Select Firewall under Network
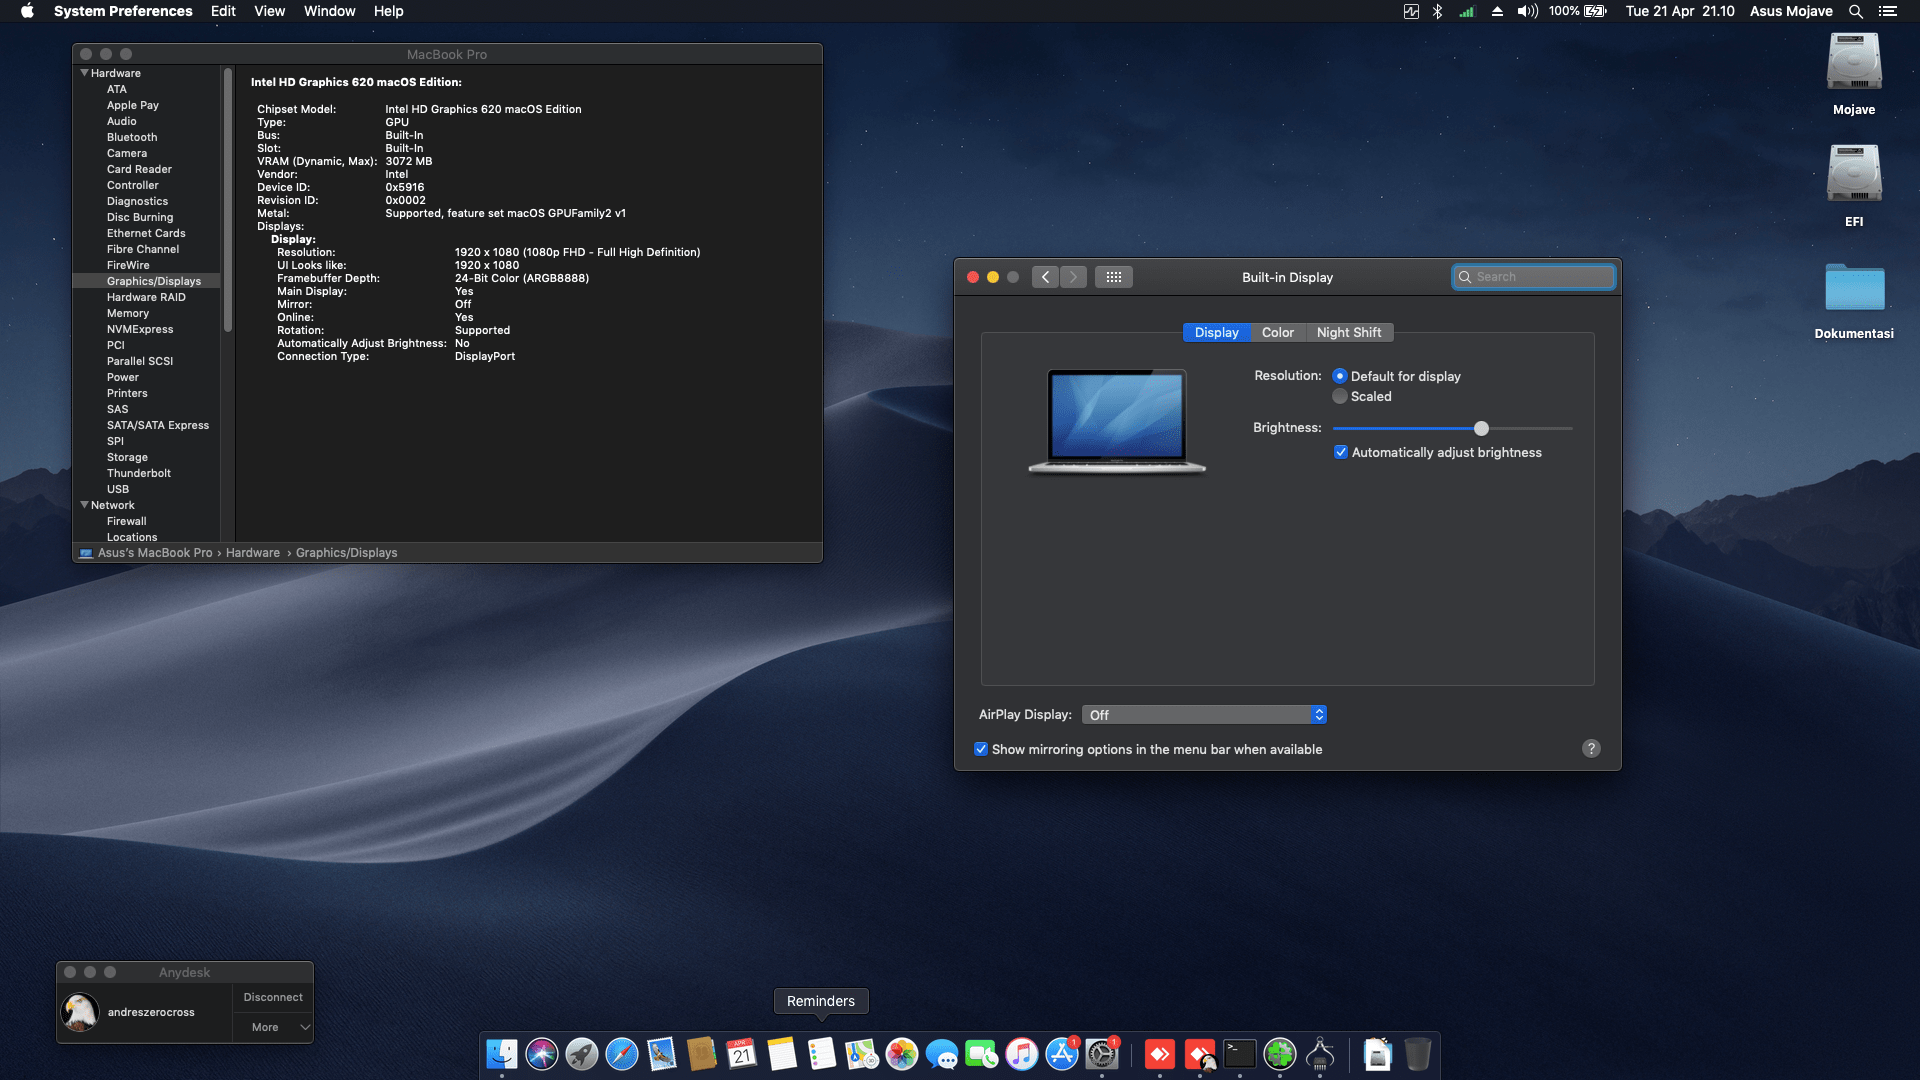This screenshot has width=1920, height=1080. click(x=127, y=521)
